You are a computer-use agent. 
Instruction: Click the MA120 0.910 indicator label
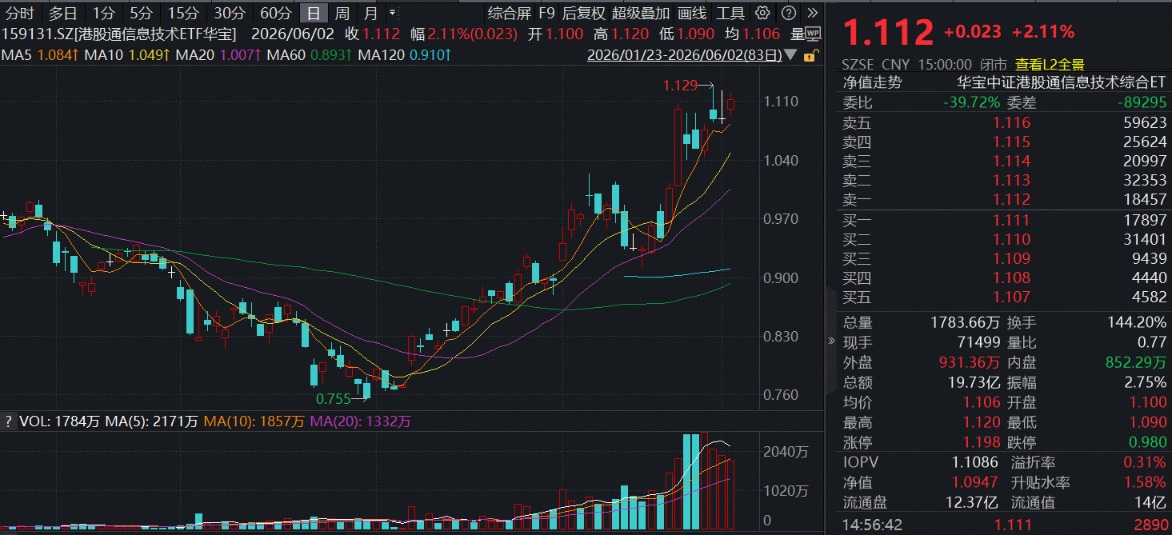404,55
